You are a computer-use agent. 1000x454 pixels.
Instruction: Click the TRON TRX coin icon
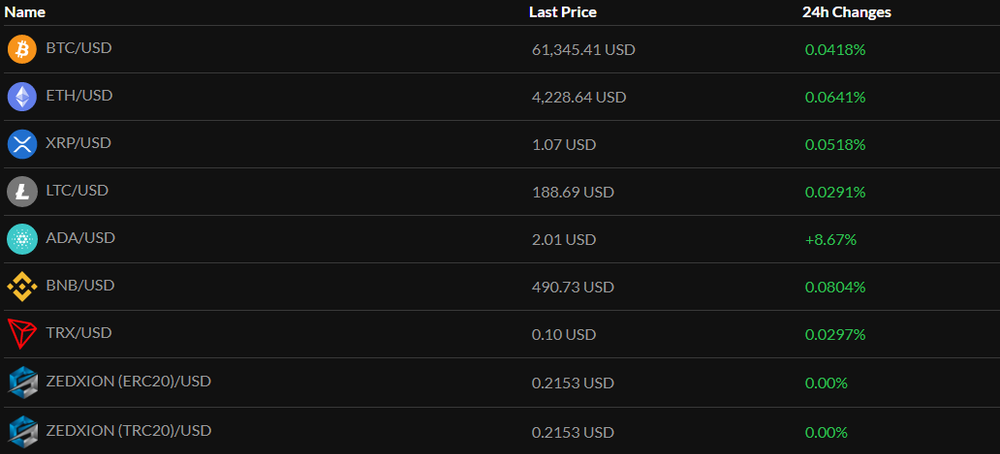pos(22,334)
